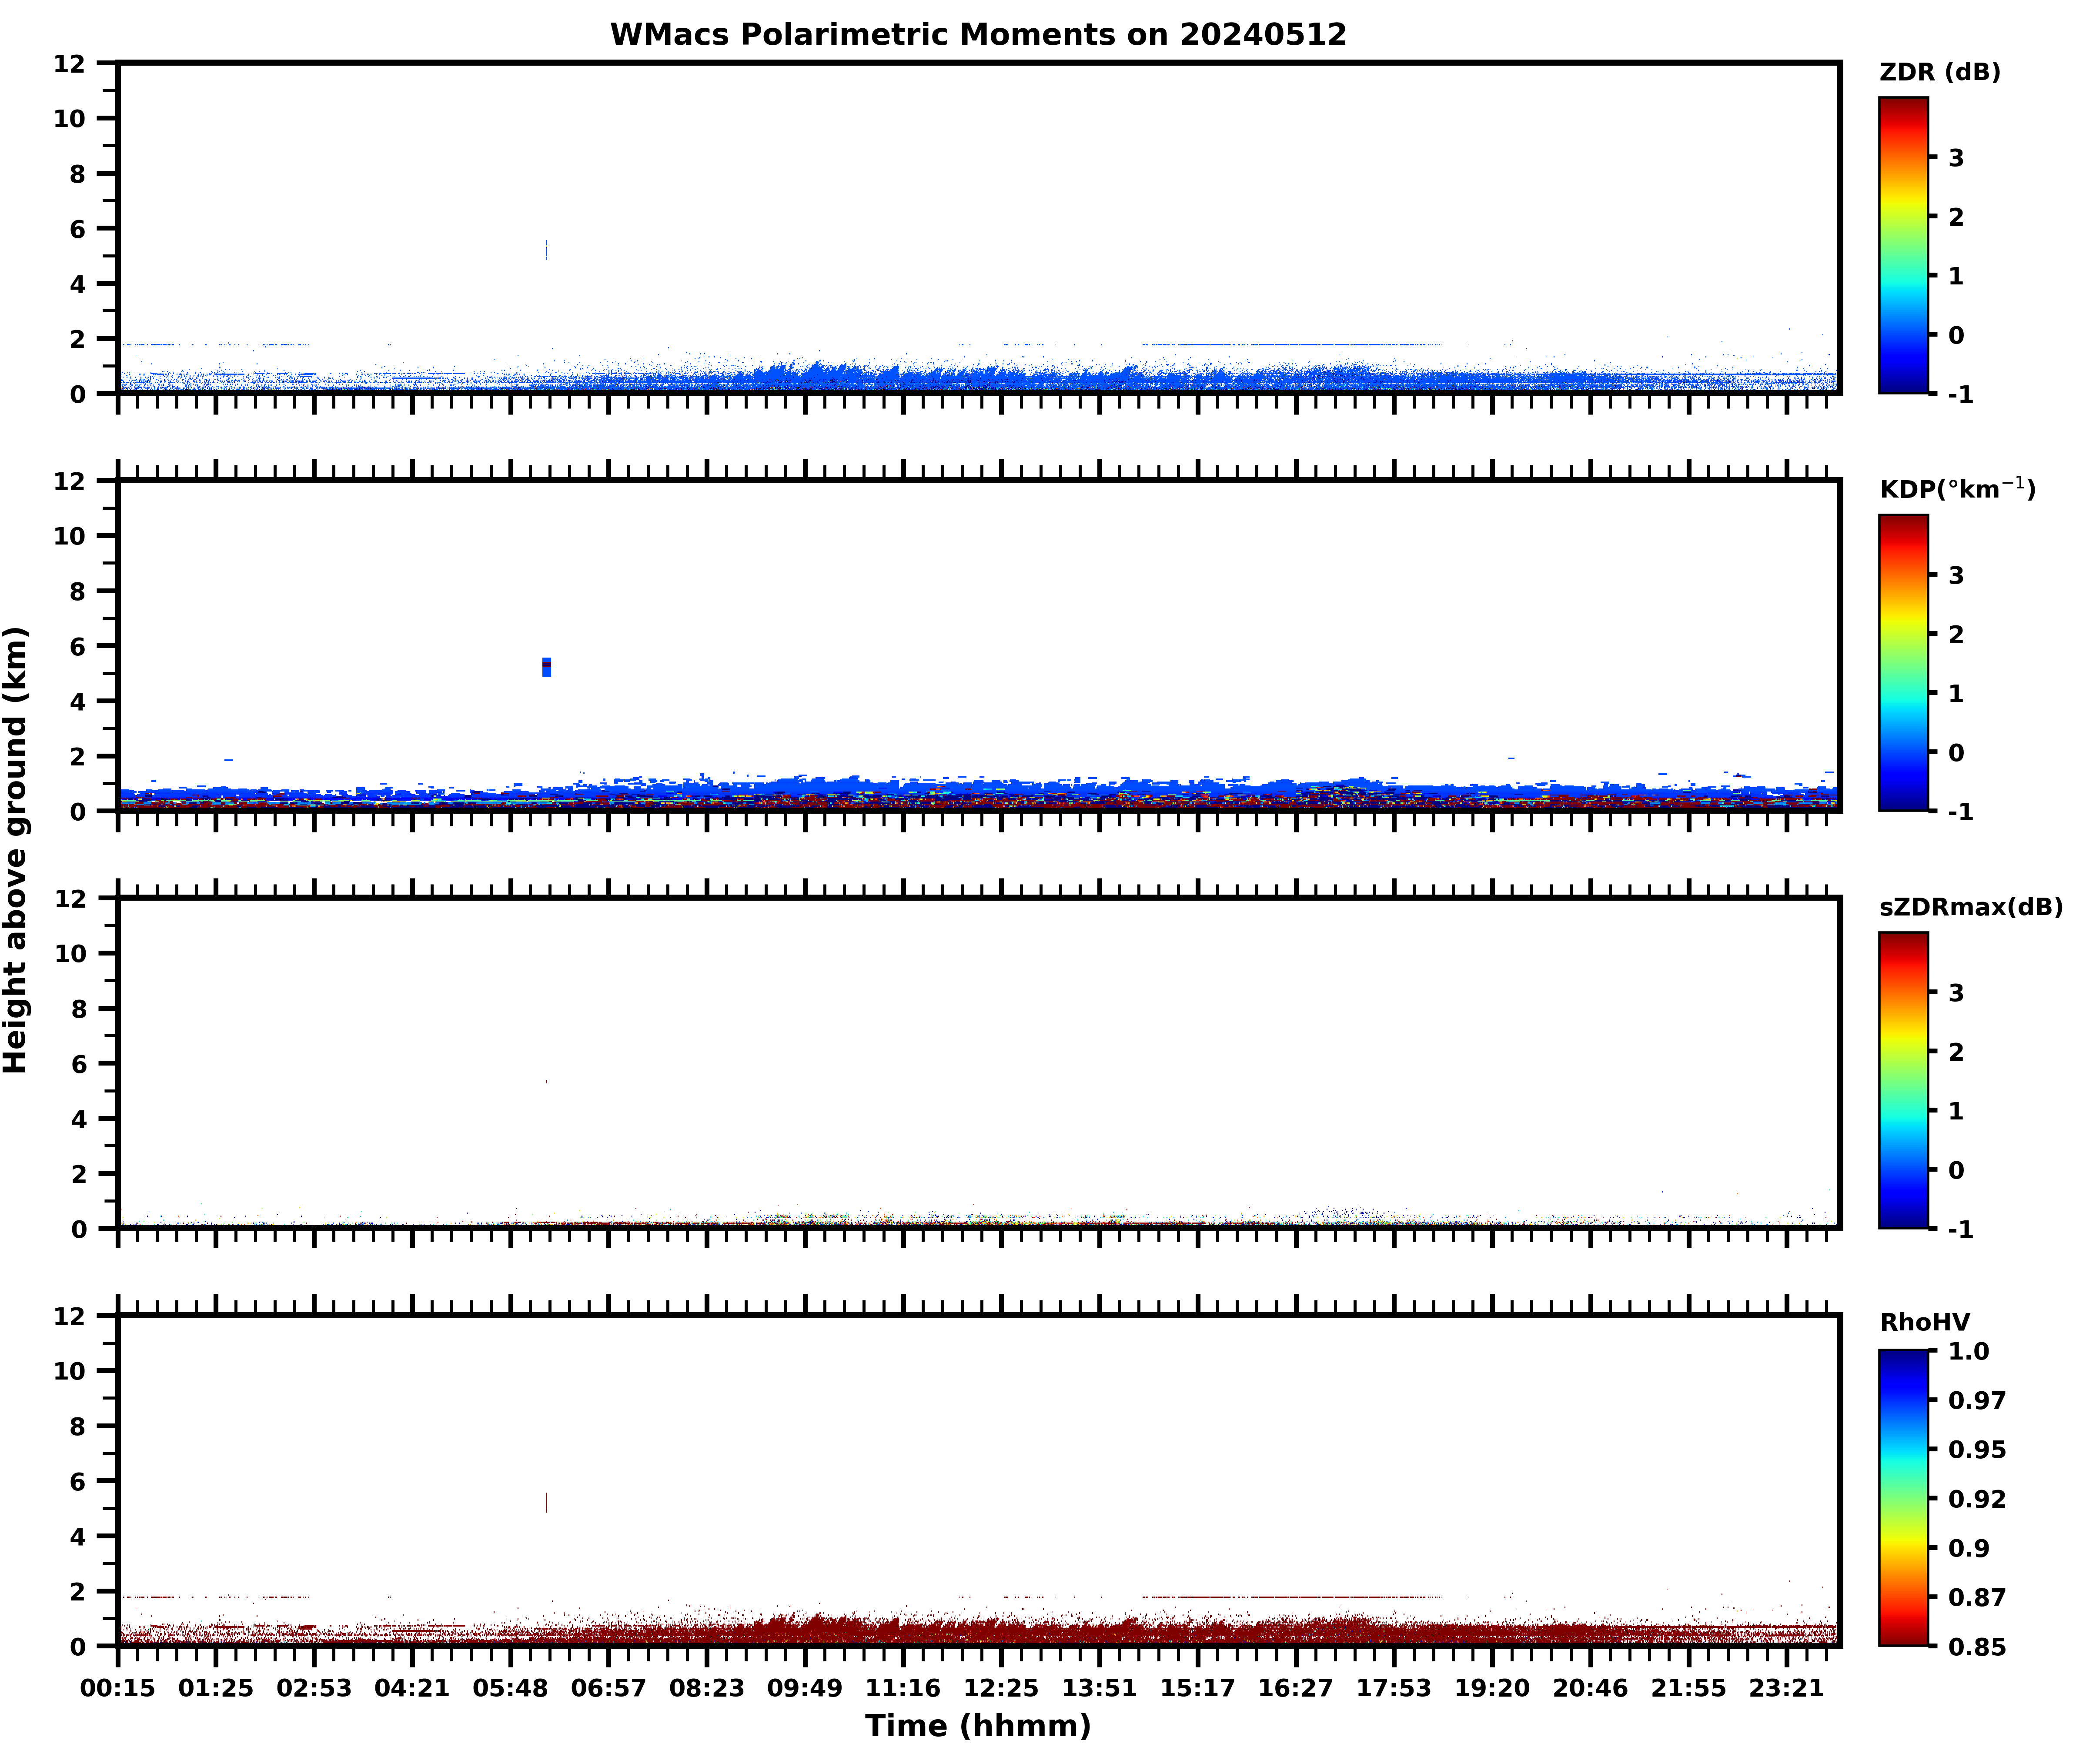The width and height of the screenshot is (2086, 1764).
Task: Click the 0.92 tick label on the RhoHV colorbar
Action: (x=1976, y=1499)
